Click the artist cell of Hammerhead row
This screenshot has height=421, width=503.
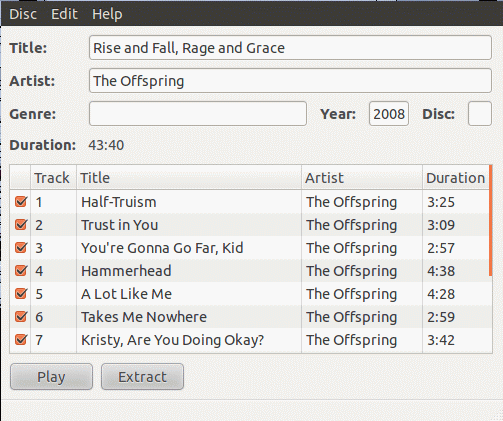click(362, 271)
